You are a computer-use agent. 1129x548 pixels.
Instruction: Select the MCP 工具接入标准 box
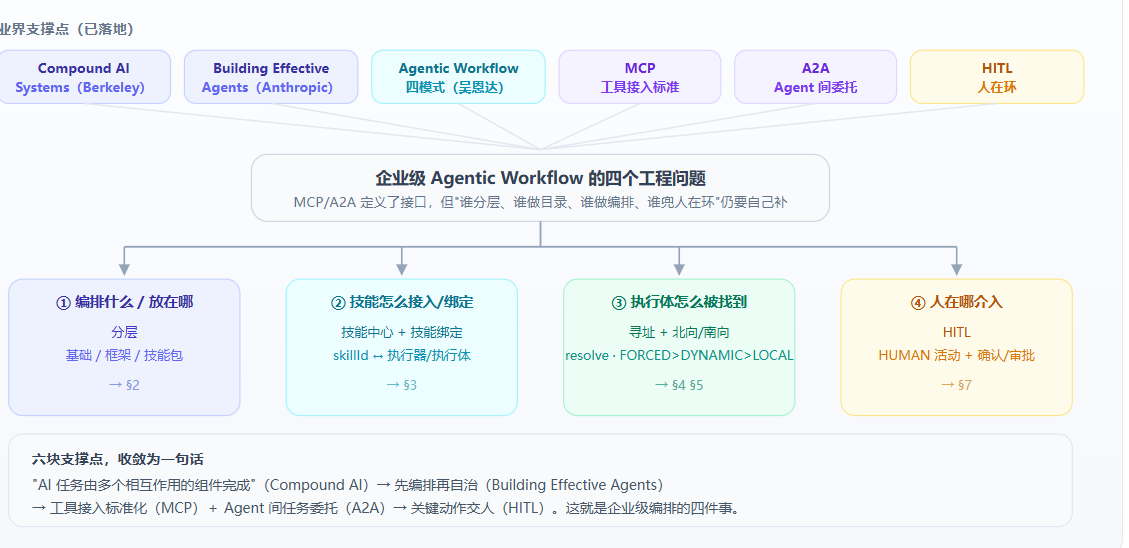click(640, 77)
